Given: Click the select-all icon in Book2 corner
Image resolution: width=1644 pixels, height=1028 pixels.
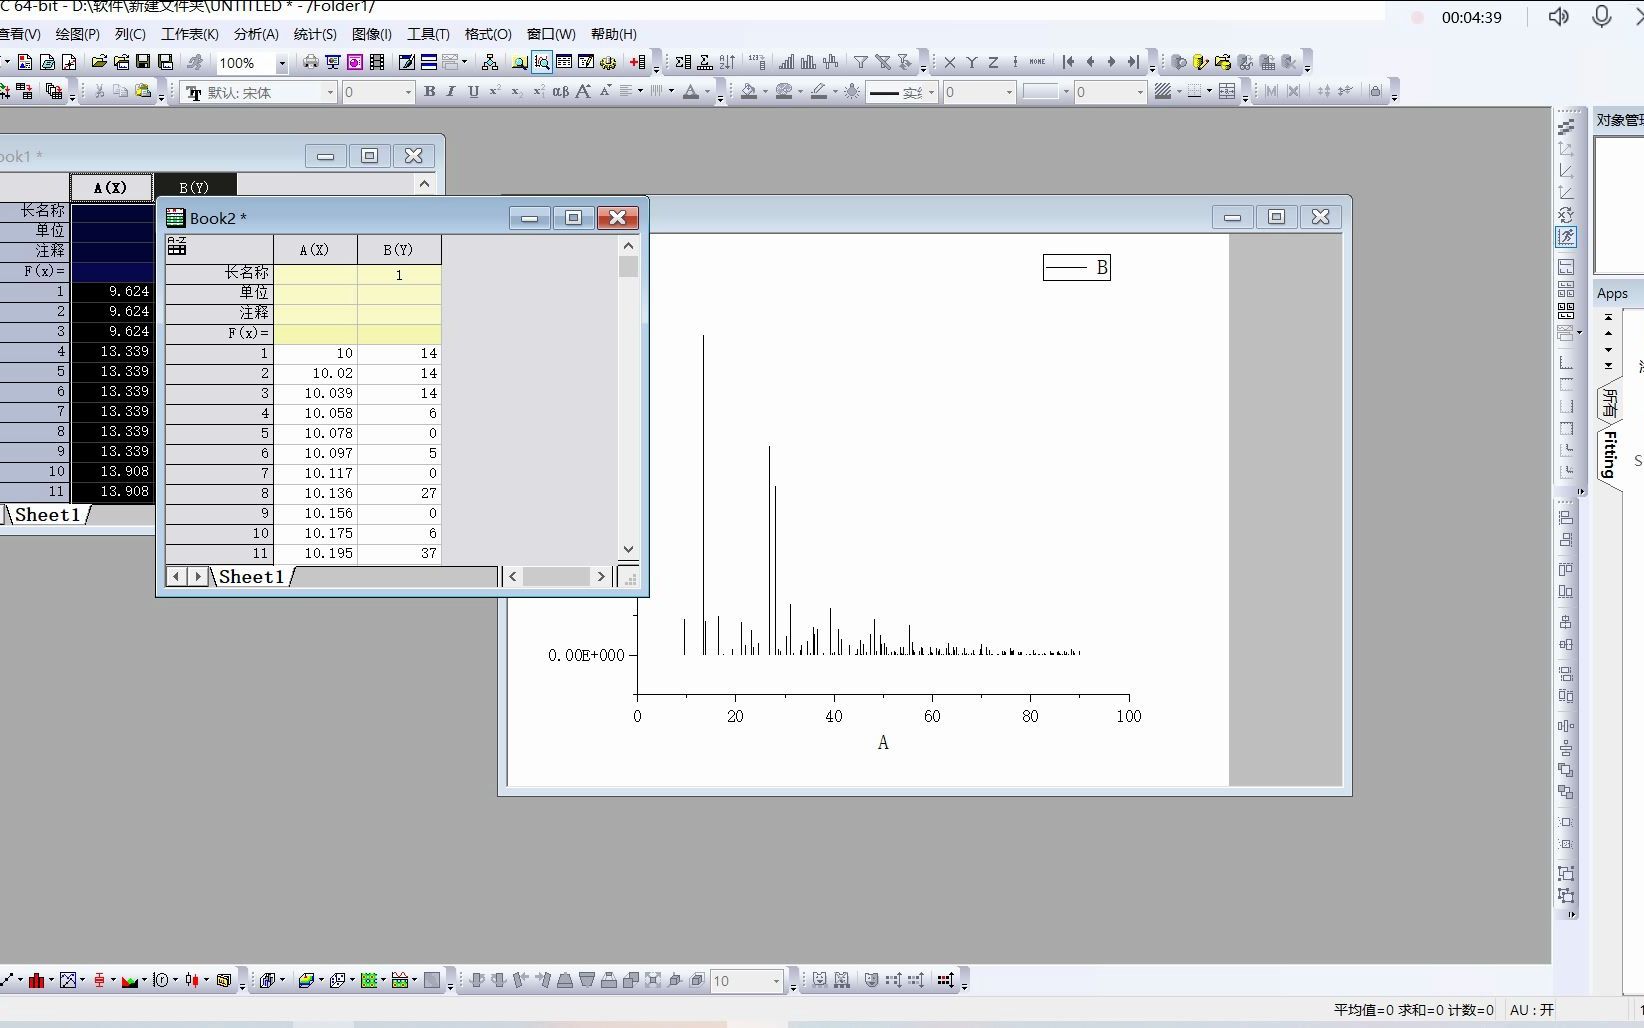Looking at the screenshot, I should tap(177, 246).
